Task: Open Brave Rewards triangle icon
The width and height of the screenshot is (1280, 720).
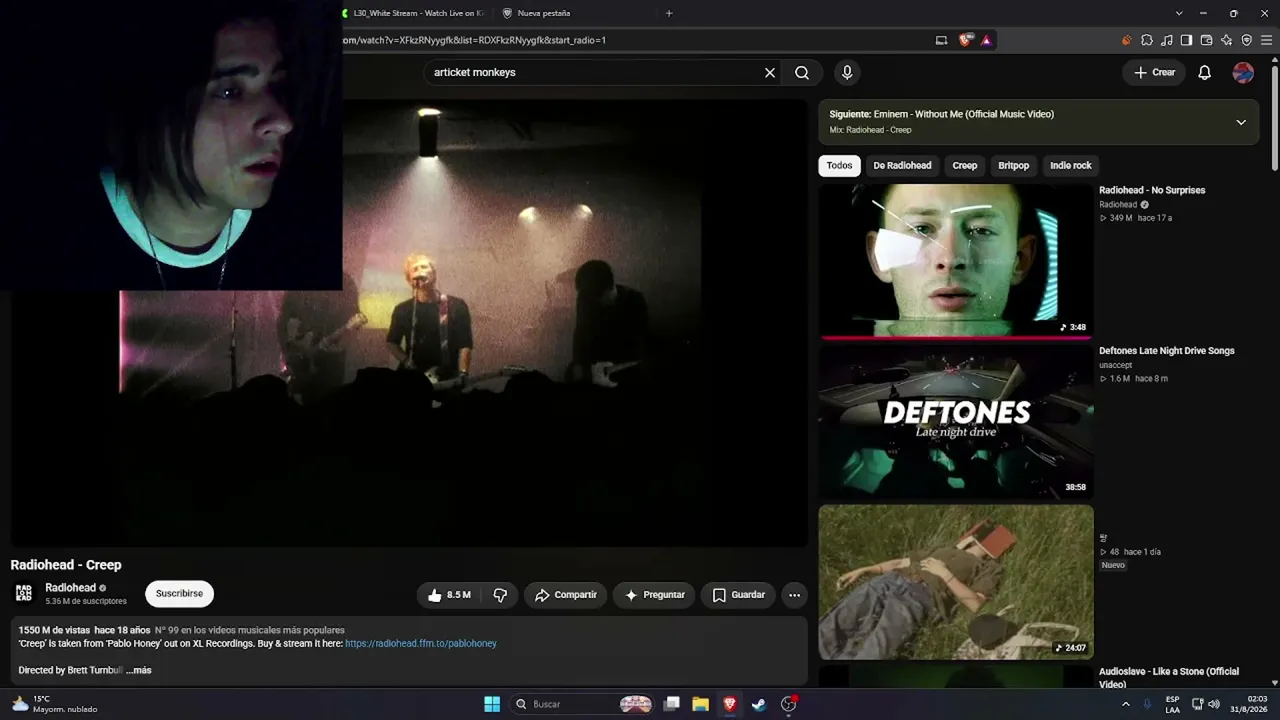Action: click(x=986, y=40)
